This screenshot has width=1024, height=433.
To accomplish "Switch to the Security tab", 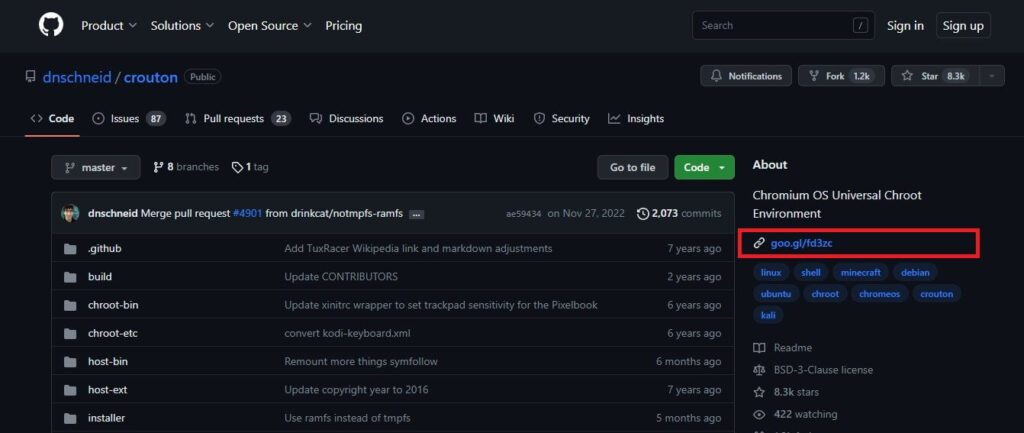I will 562,118.
